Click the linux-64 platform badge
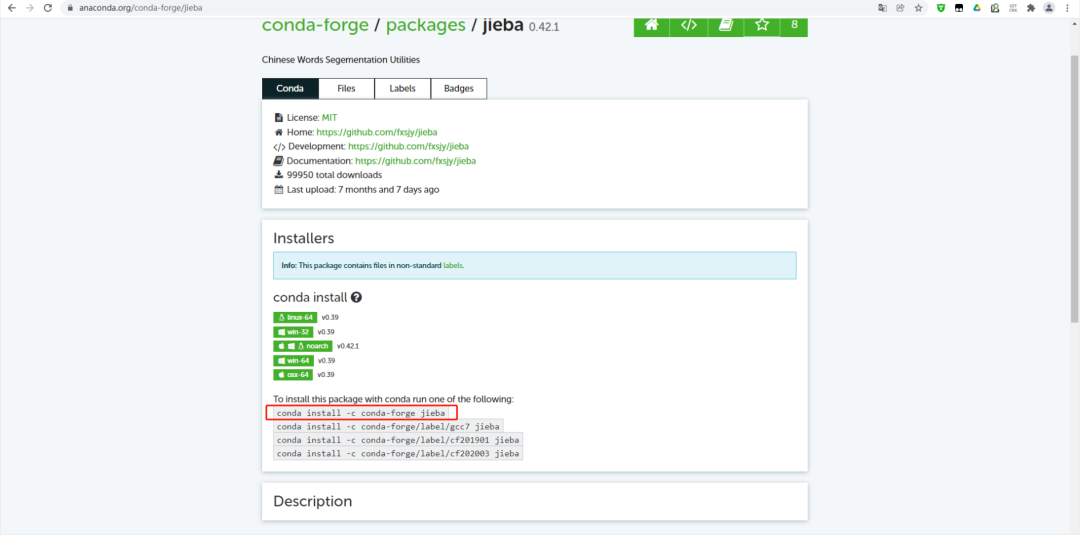 pos(295,317)
